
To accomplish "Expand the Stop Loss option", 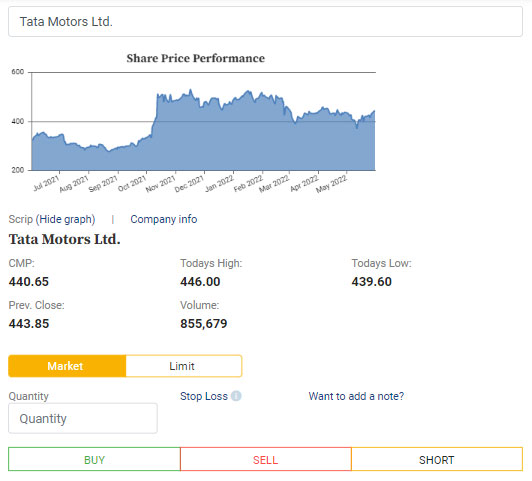I will point(204,396).
